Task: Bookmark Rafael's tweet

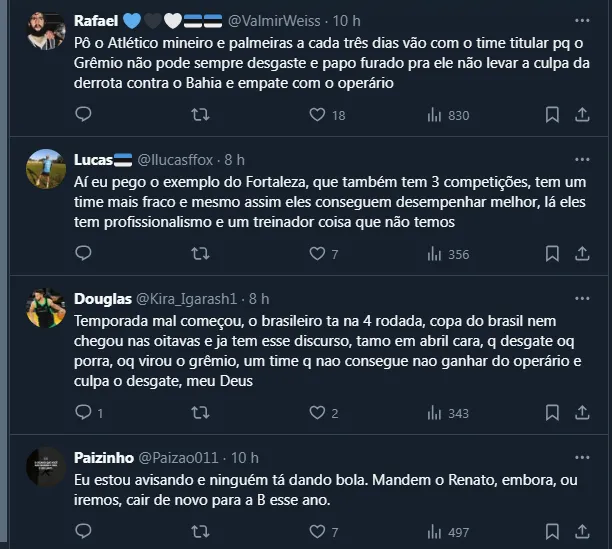Action: (551, 115)
